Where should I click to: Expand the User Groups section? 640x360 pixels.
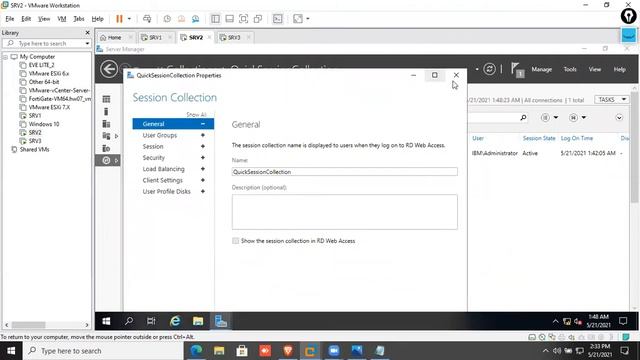click(202, 135)
